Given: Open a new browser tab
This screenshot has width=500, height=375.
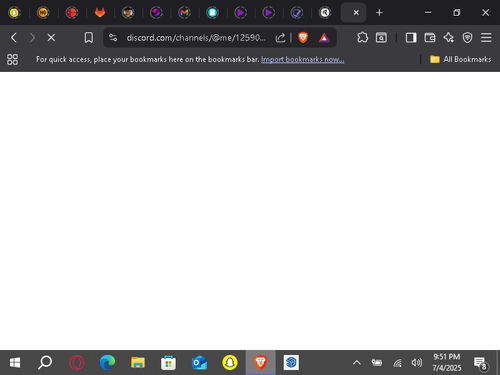Looking at the screenshot, I should click(379, 13).
